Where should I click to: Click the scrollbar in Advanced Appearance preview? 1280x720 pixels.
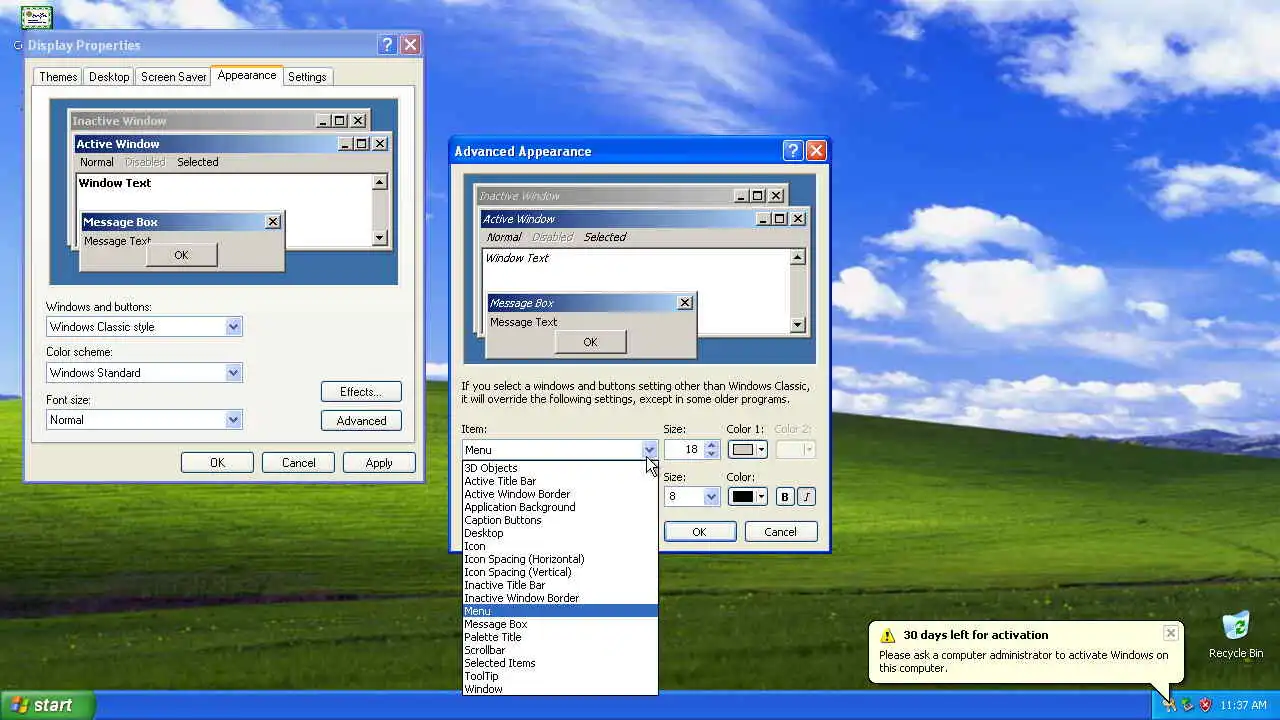797,291
